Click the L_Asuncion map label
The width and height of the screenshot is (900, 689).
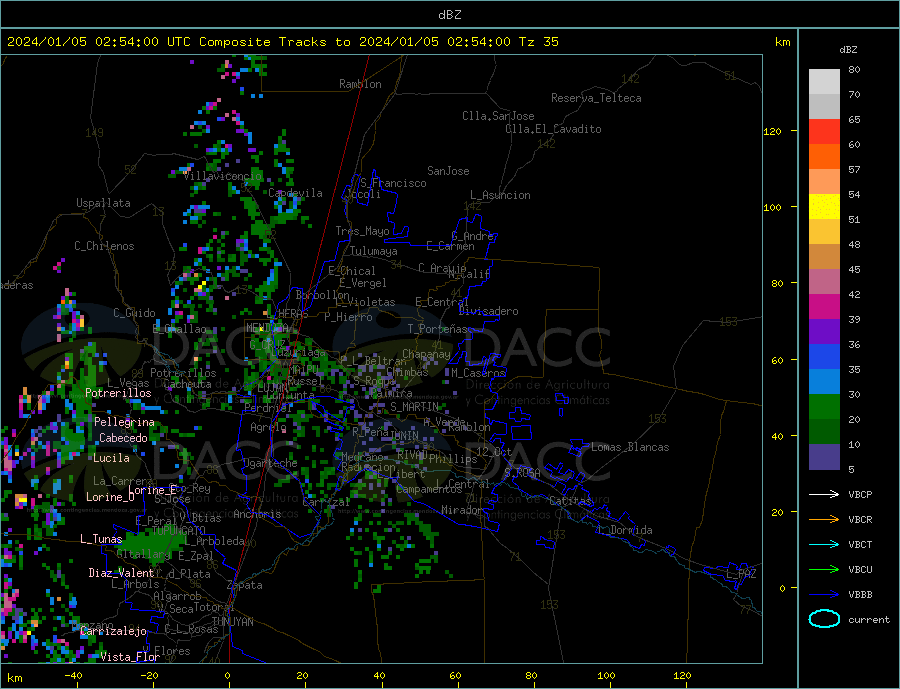coord(500,195)
